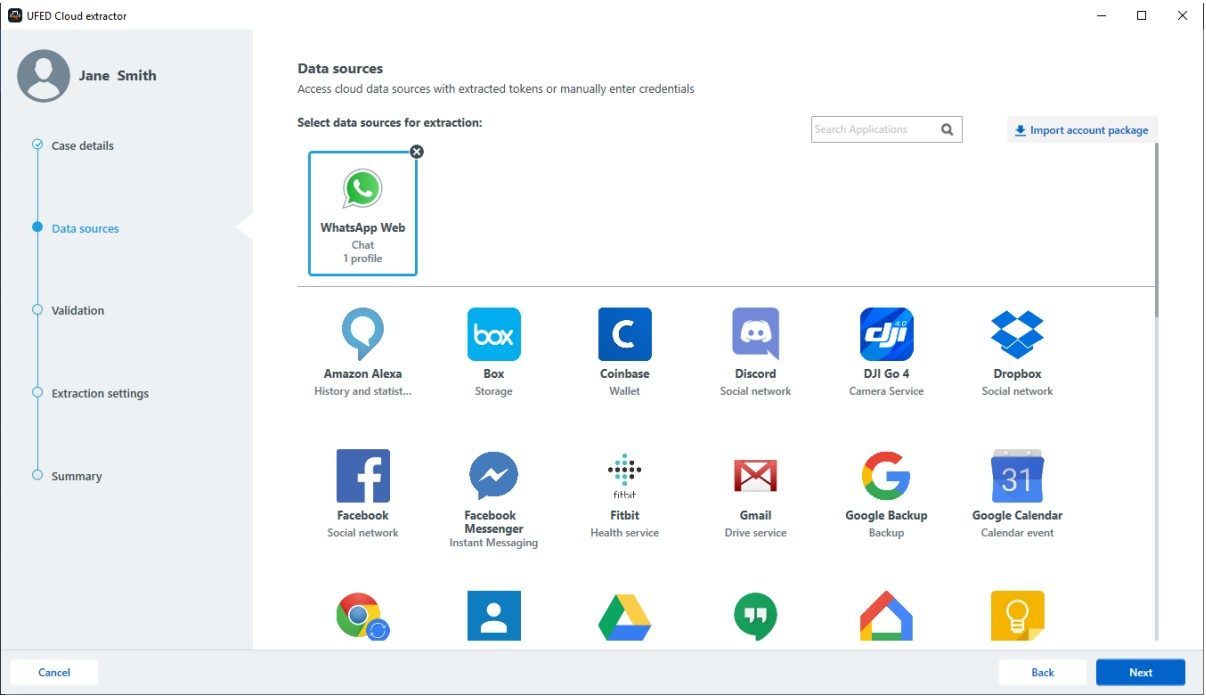Select the Box storage data source
The width and height of the screenshot is (1206, 696).
(494, 335)
